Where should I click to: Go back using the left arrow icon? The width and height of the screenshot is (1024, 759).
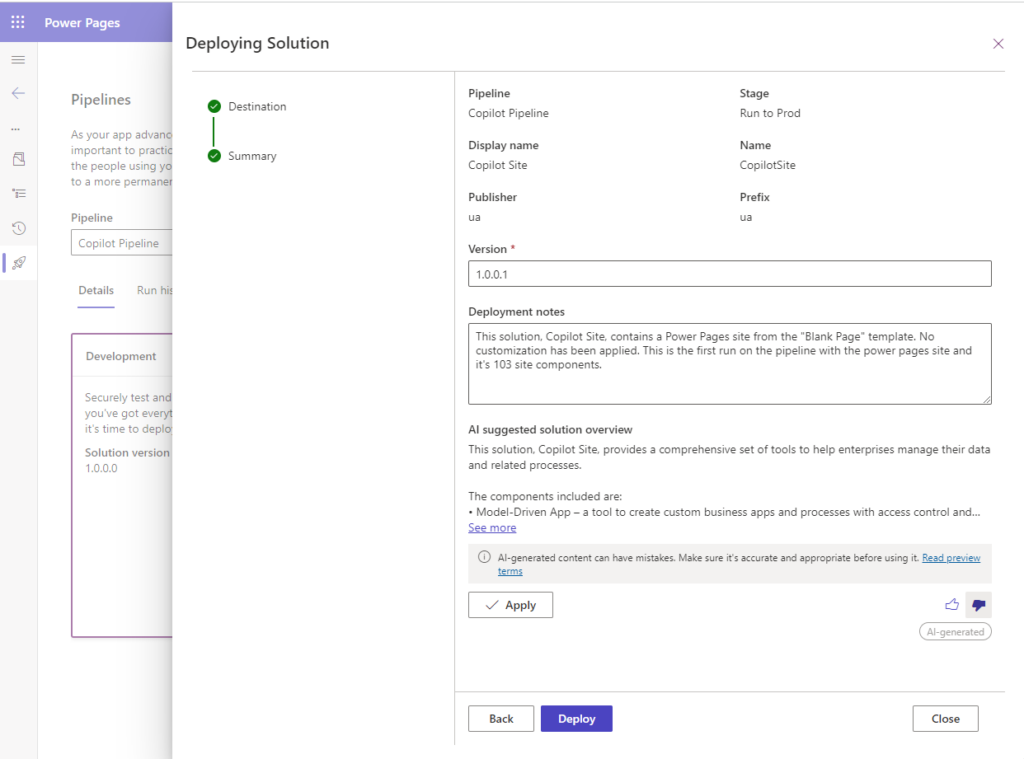18,93
